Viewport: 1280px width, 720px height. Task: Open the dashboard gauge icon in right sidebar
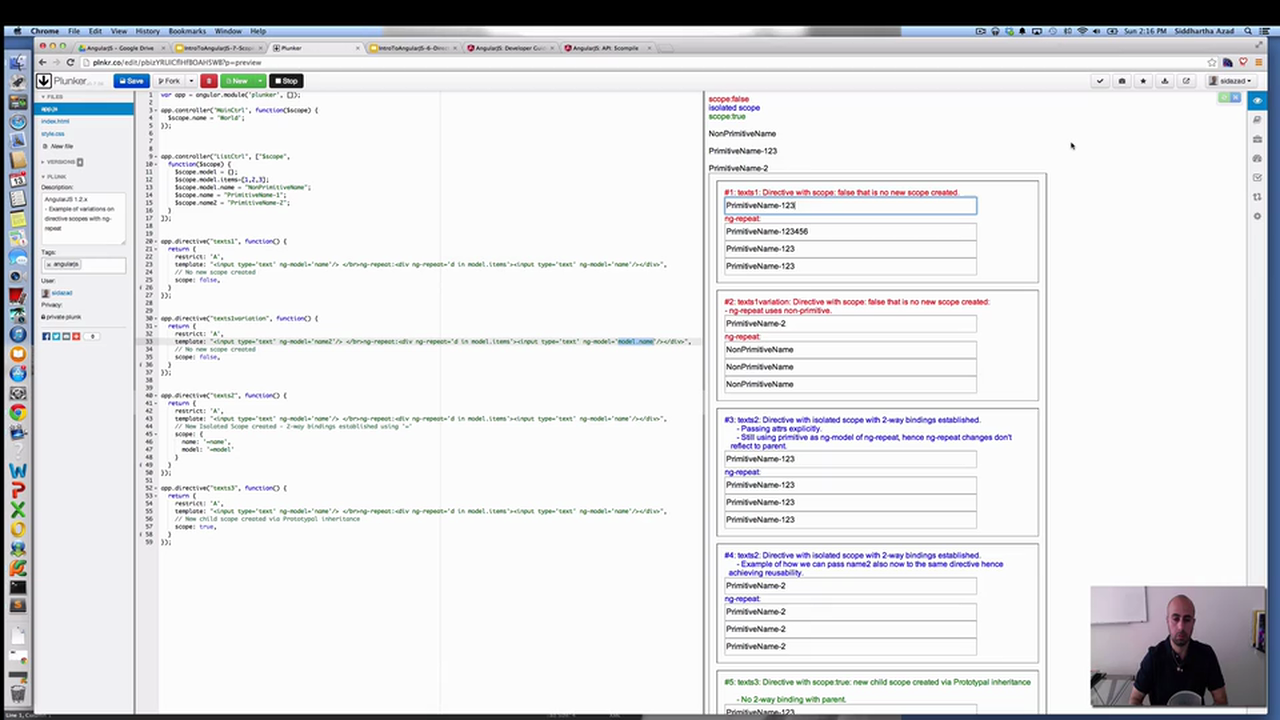[x=1257, y=158]
